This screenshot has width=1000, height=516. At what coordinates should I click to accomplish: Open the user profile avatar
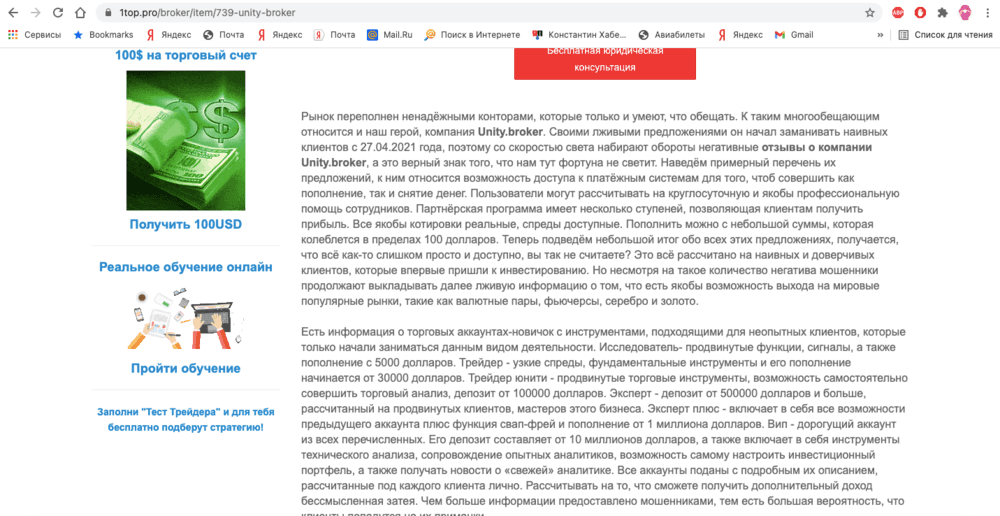965,13
